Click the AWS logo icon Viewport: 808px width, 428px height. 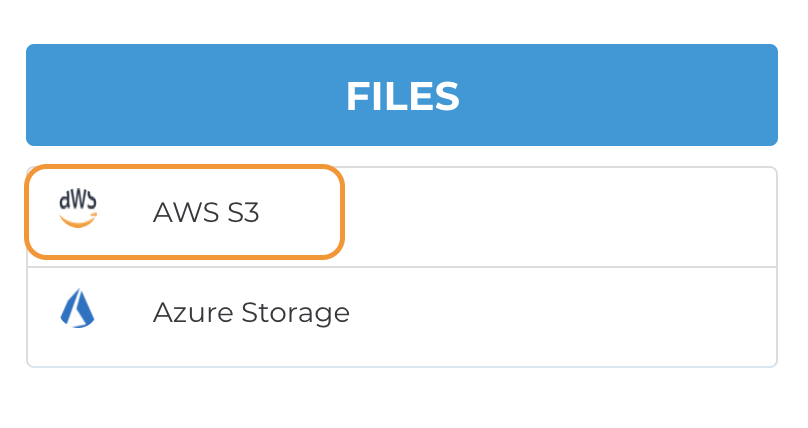78,209
